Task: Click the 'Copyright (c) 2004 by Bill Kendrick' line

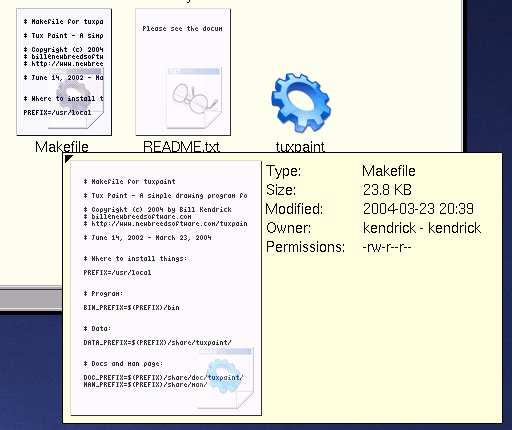Action: (158, 210)
